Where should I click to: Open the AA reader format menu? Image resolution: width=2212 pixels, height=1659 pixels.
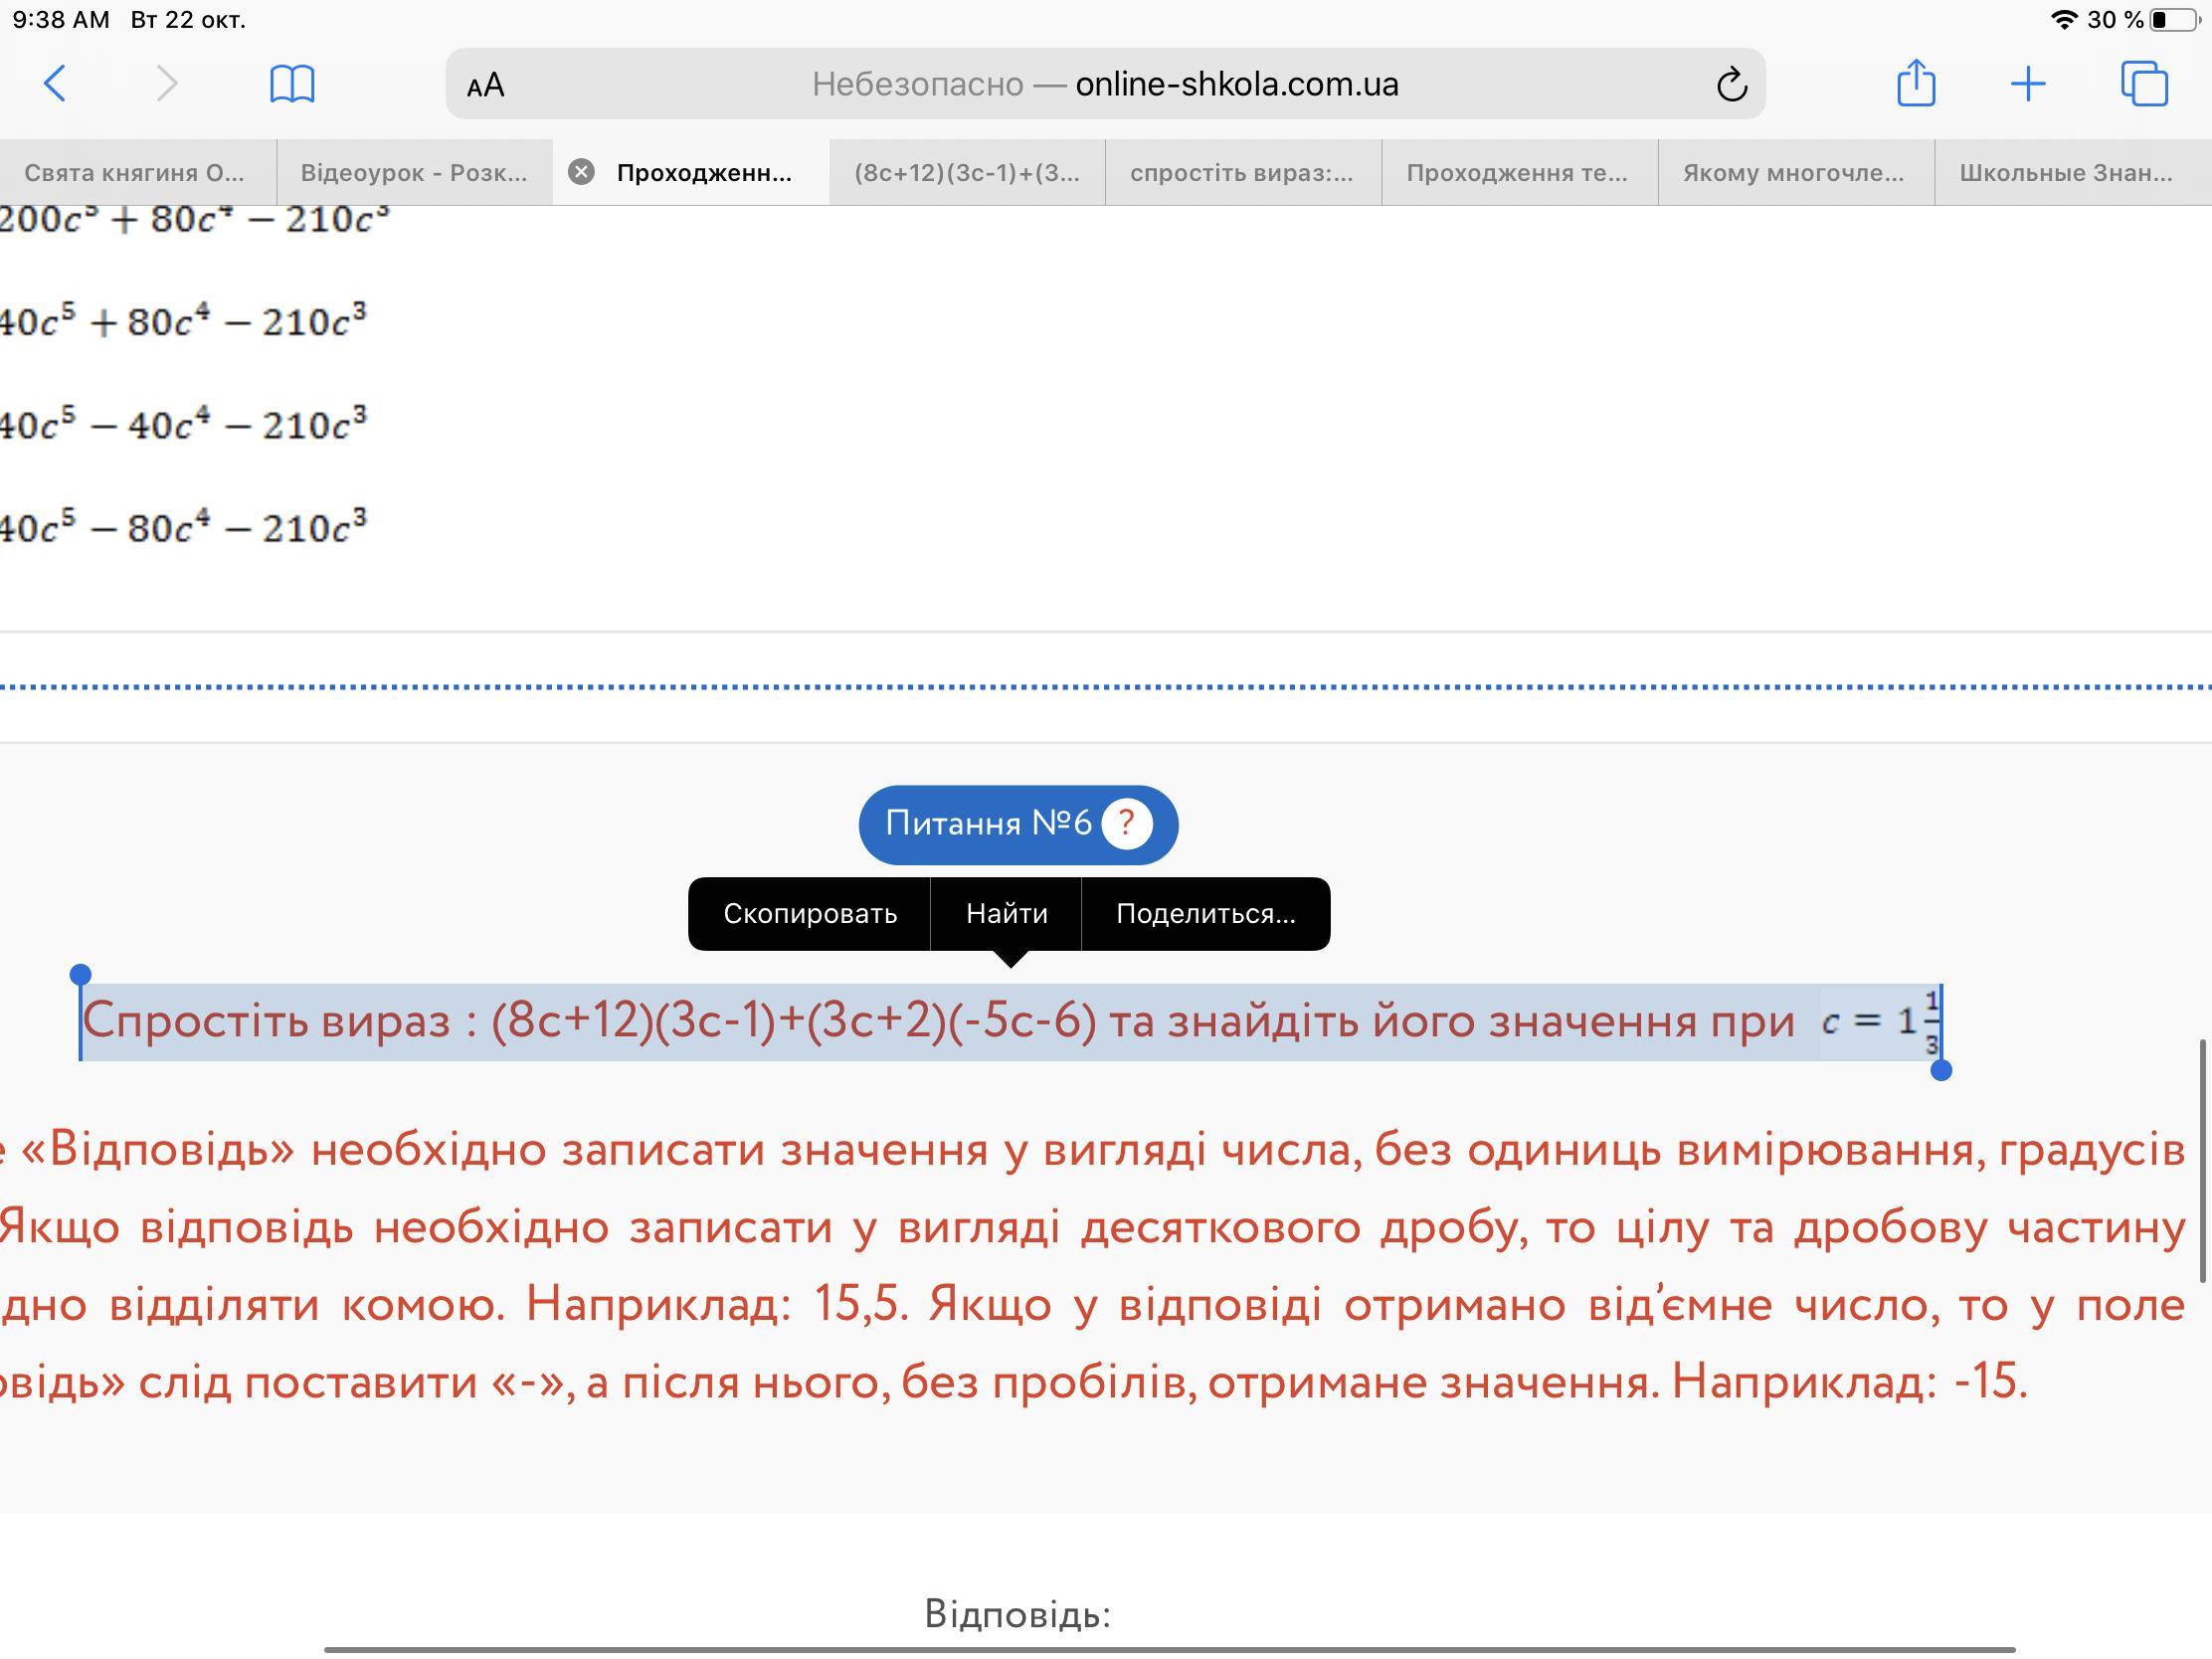click(486, 85)
